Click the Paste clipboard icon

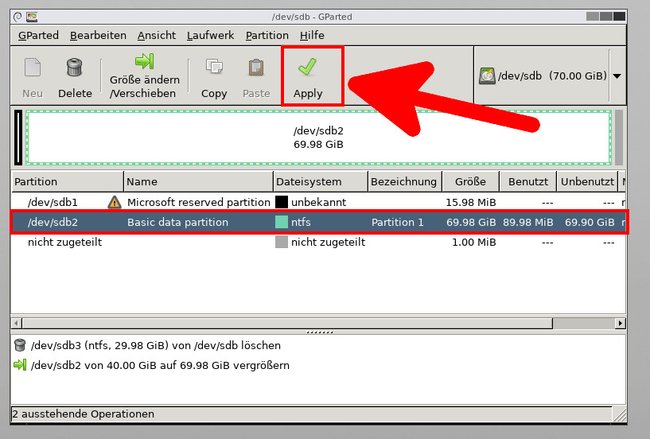256,68
